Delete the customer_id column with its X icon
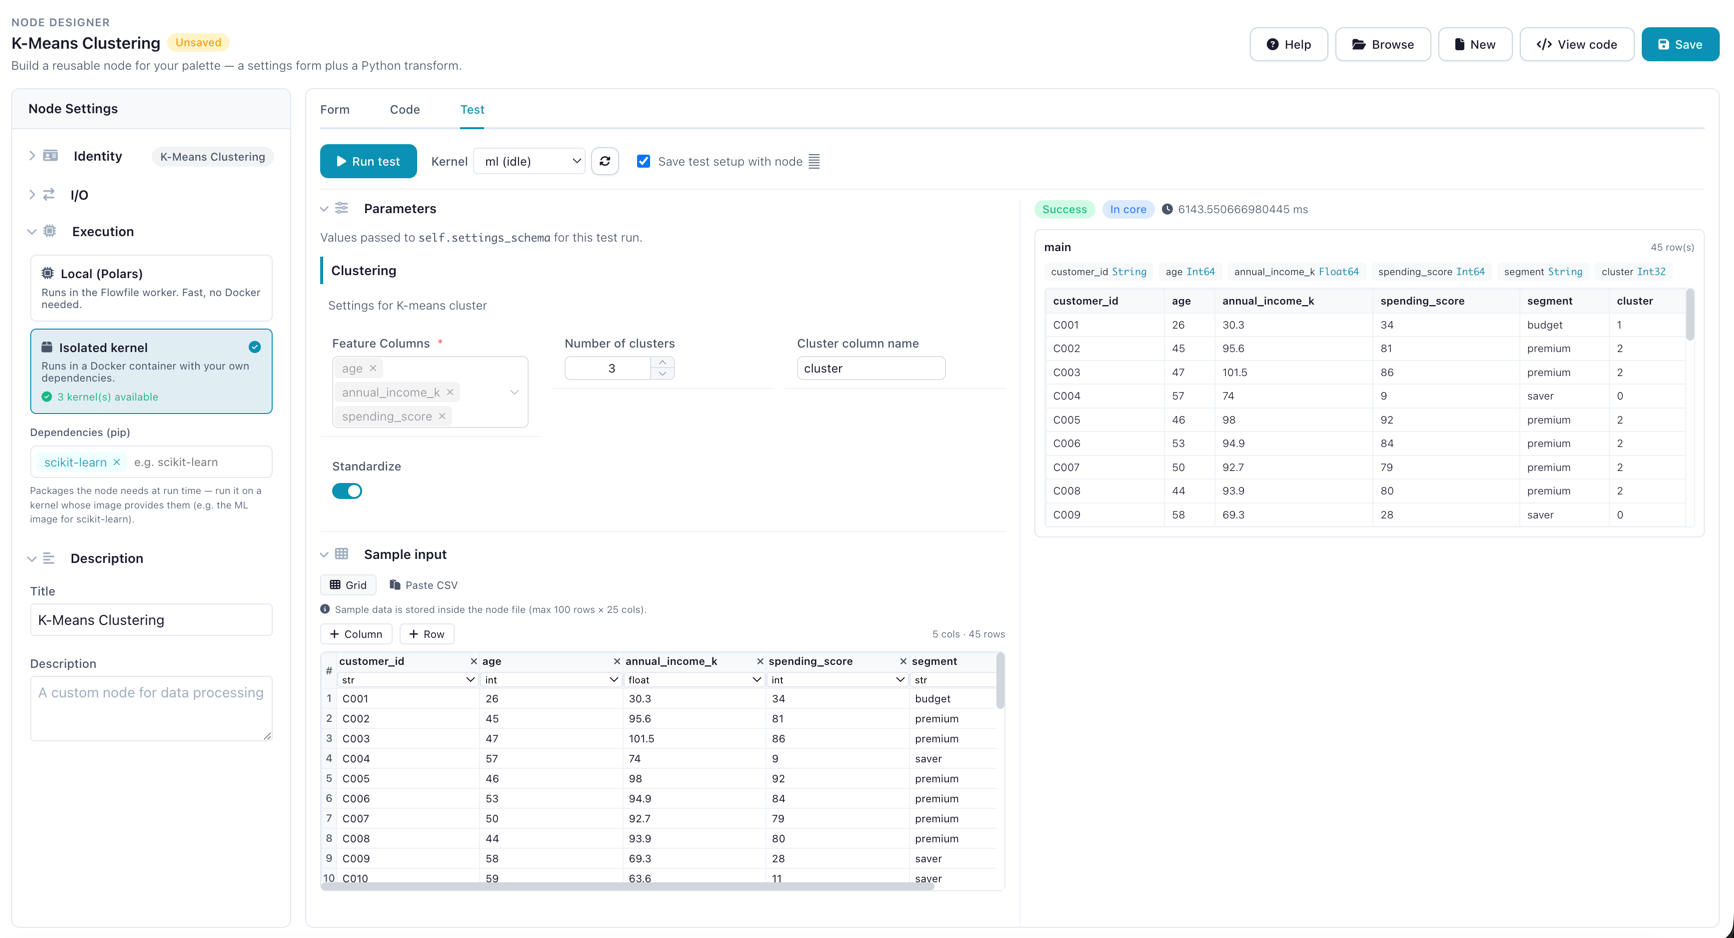 [x=473, y=661]
